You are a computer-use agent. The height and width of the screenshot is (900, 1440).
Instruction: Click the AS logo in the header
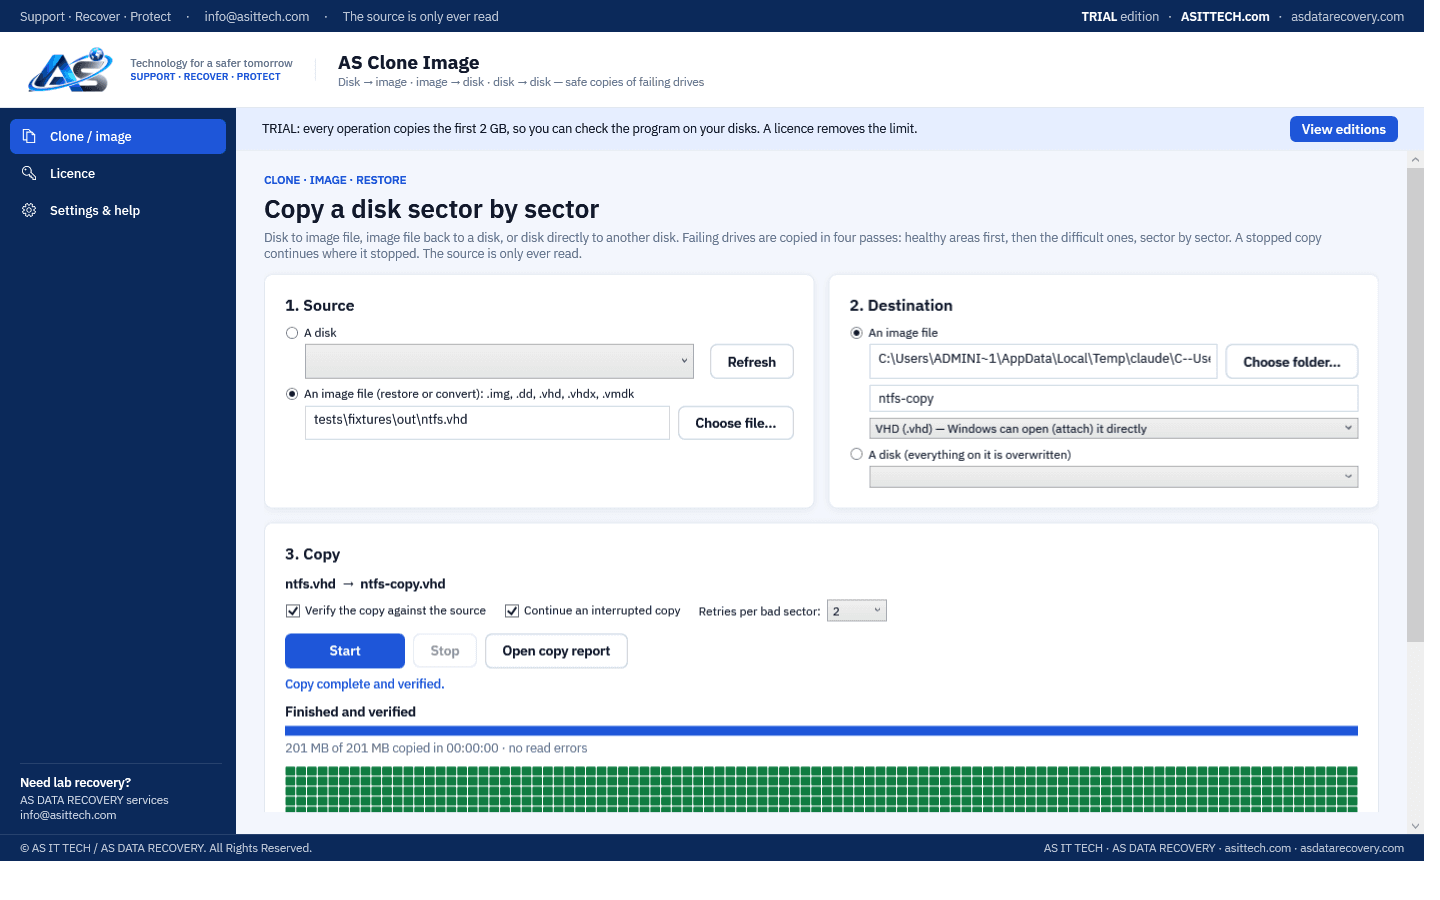pyautogui.click(x=70, y=70)
